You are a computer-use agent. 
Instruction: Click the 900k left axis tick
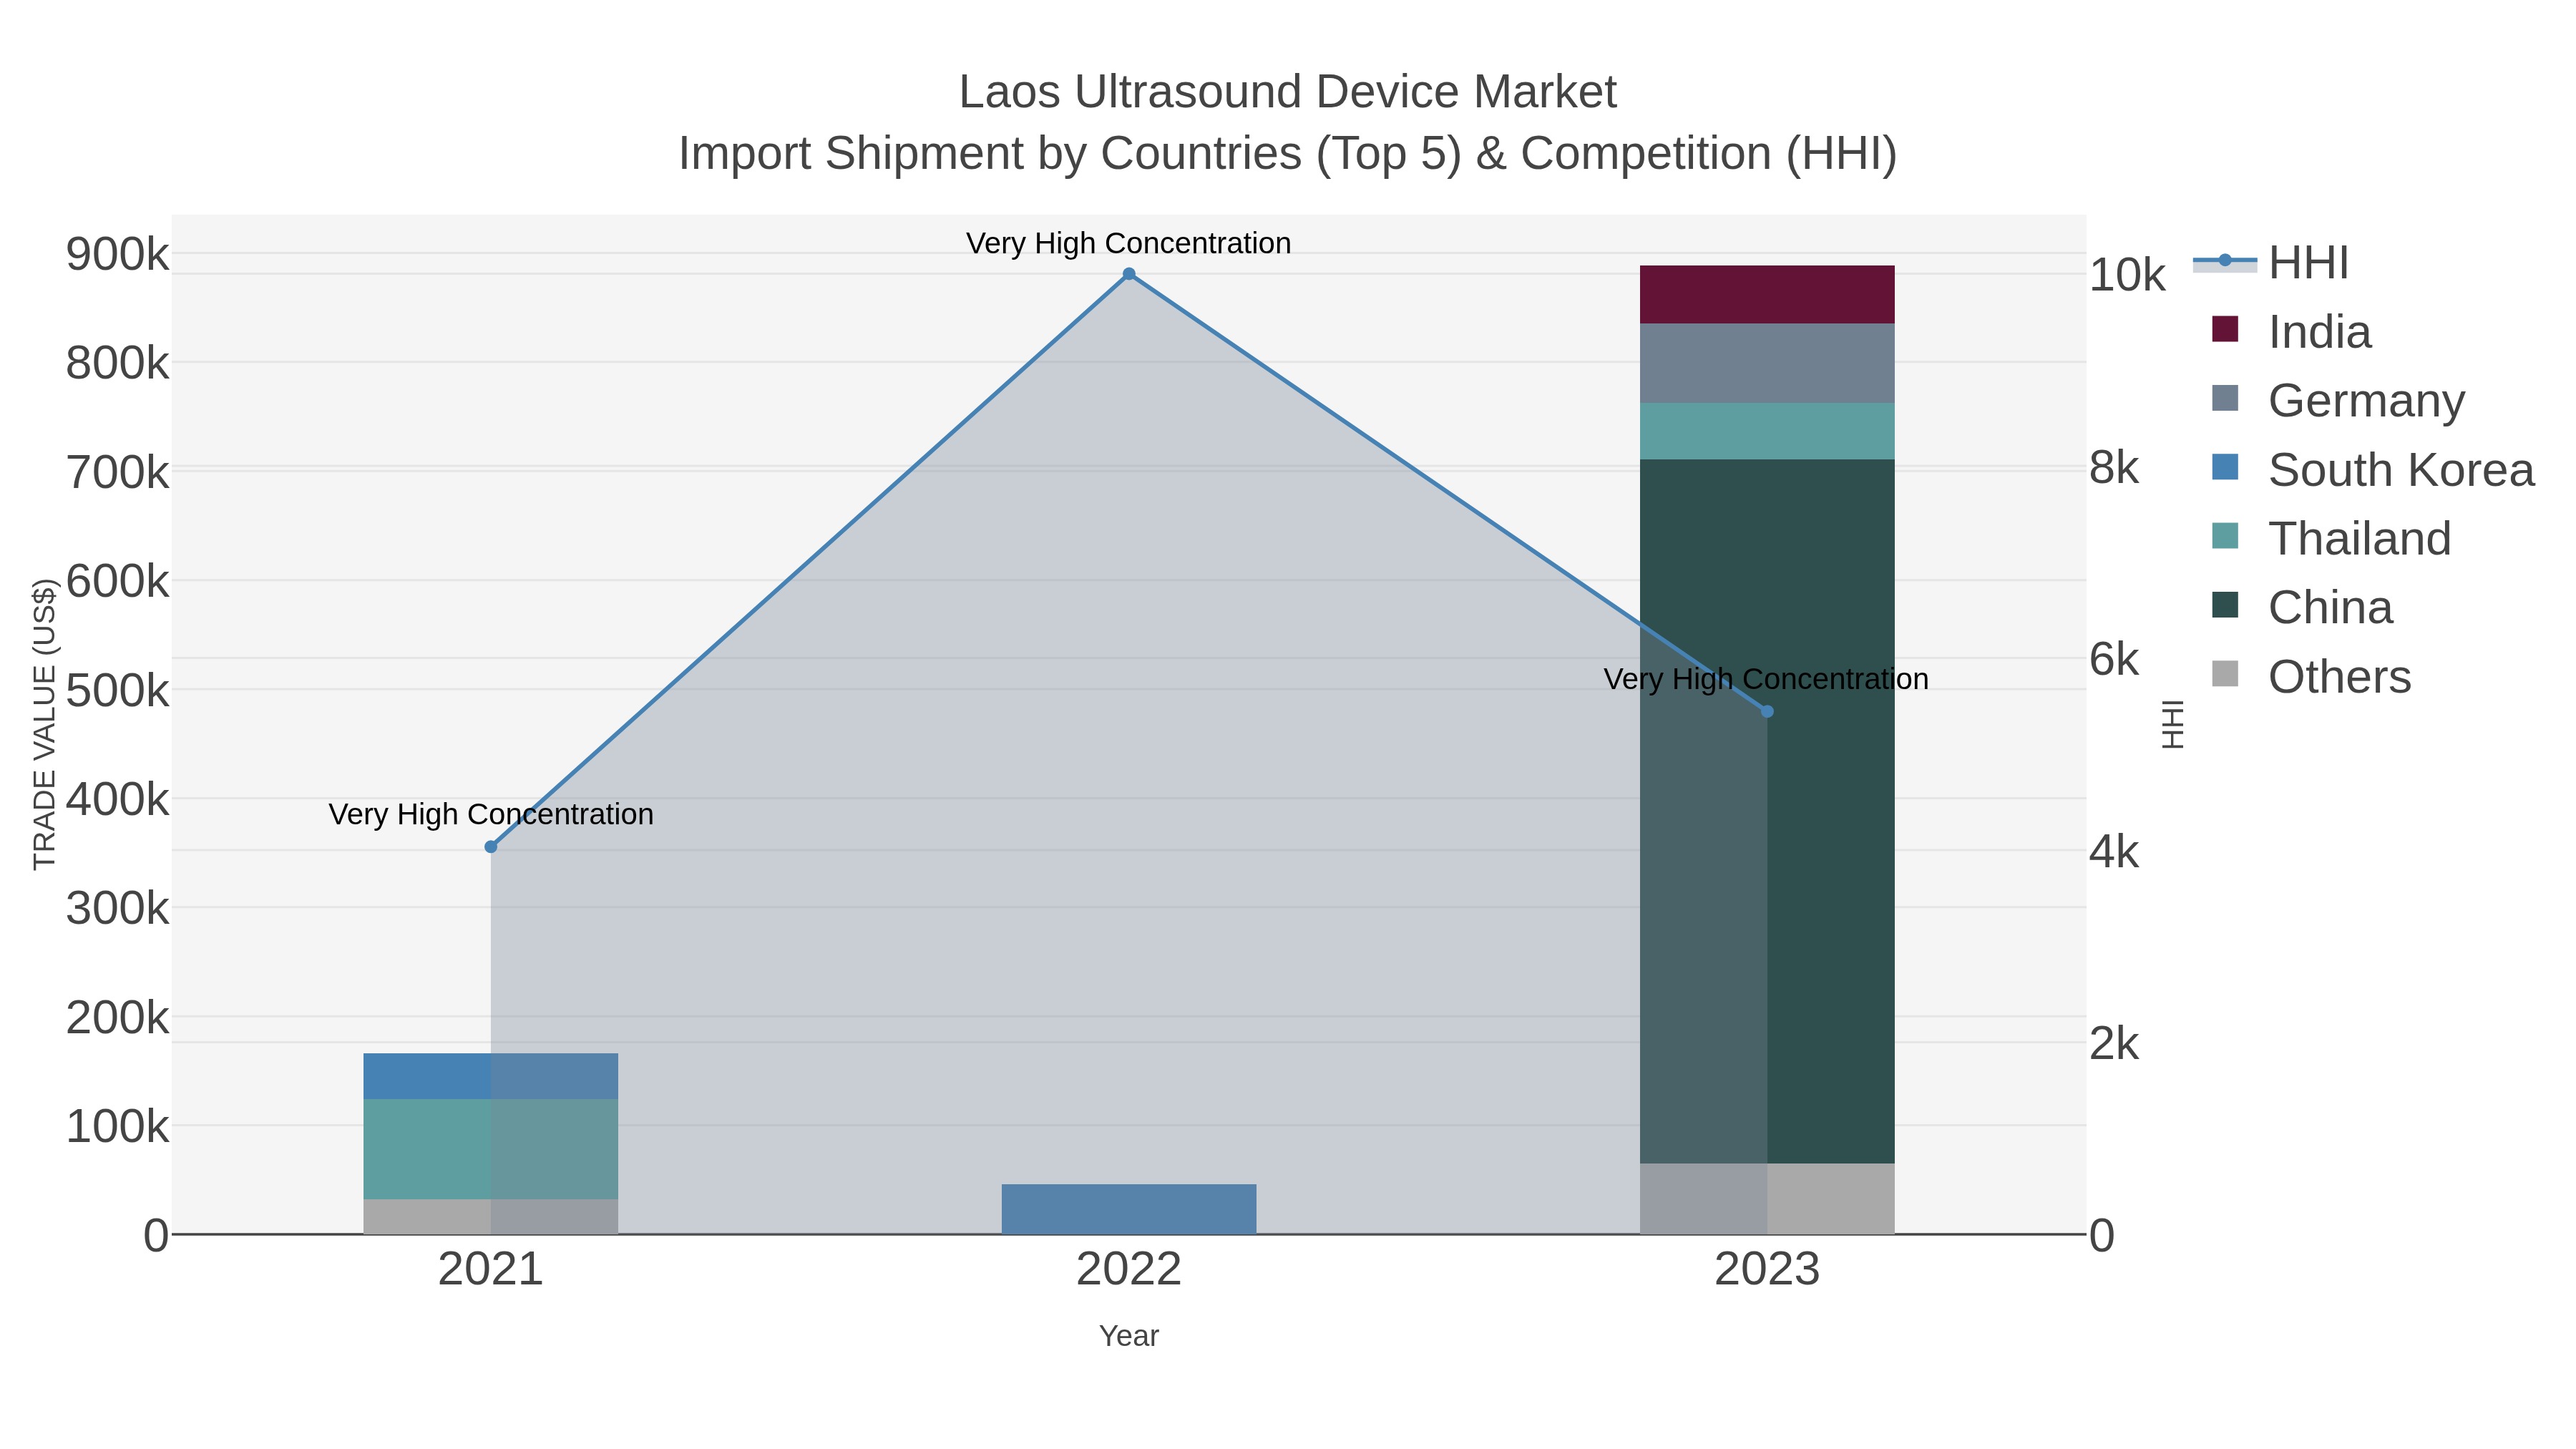pos(118,255)
